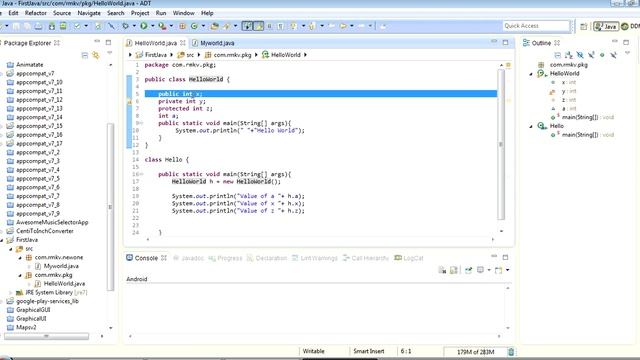The image size is (640, 360).
Task: Toggle Hide Local Types in Outline
Action: pyautogui.click(x=613, y=55)
